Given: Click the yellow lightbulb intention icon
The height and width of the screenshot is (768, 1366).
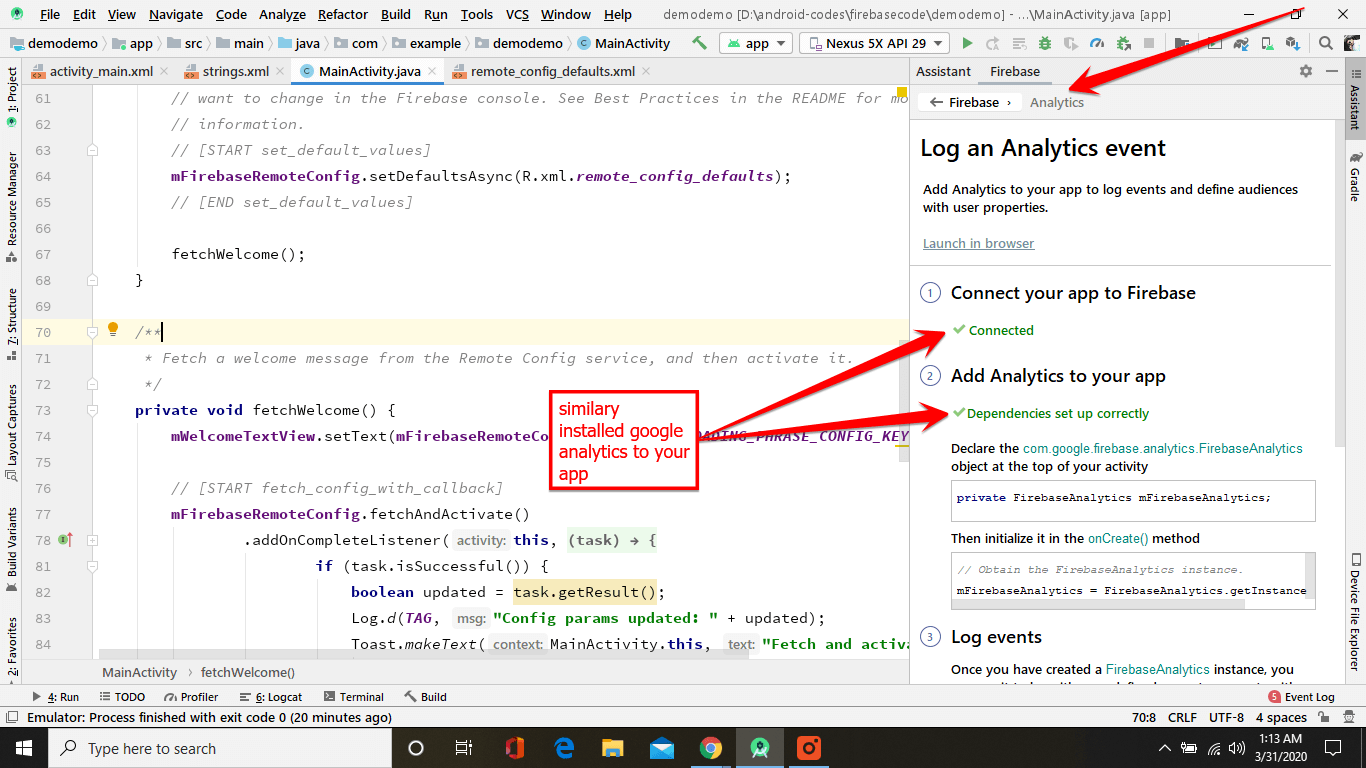Looking at the screenshot, I should point(113,330).
